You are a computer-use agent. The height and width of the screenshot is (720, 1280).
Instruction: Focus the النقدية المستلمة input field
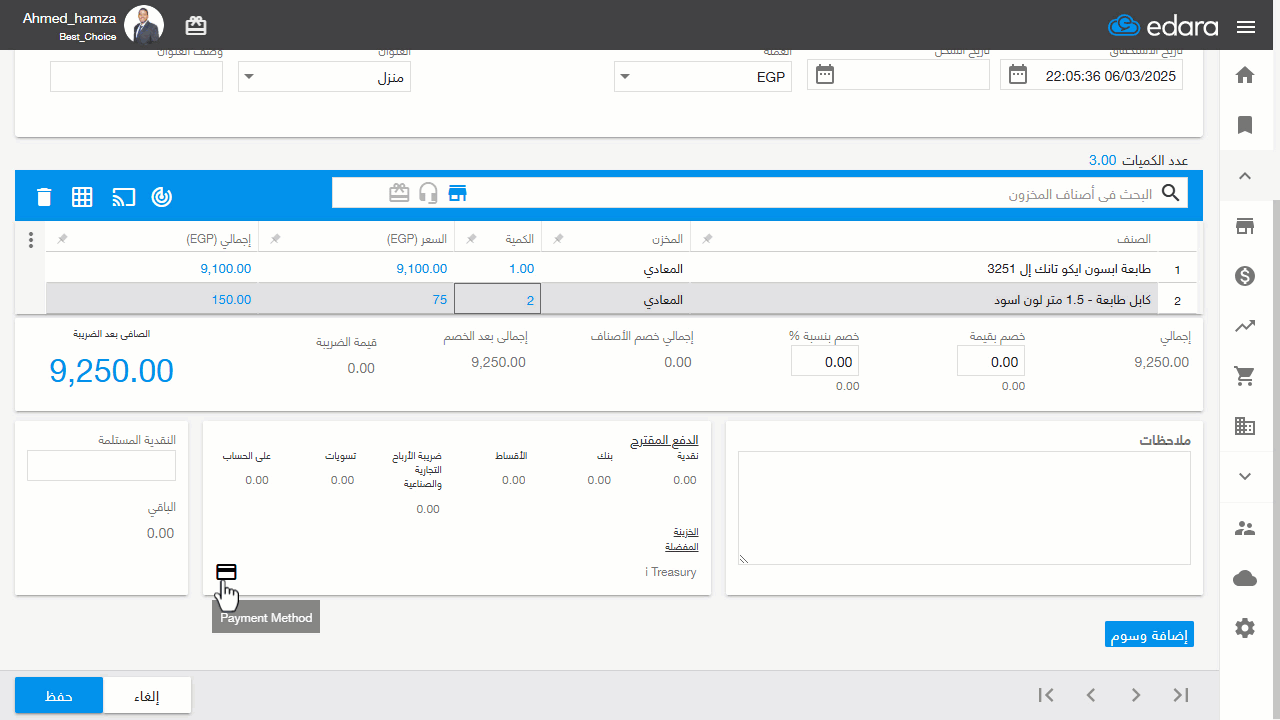(102, 465)
